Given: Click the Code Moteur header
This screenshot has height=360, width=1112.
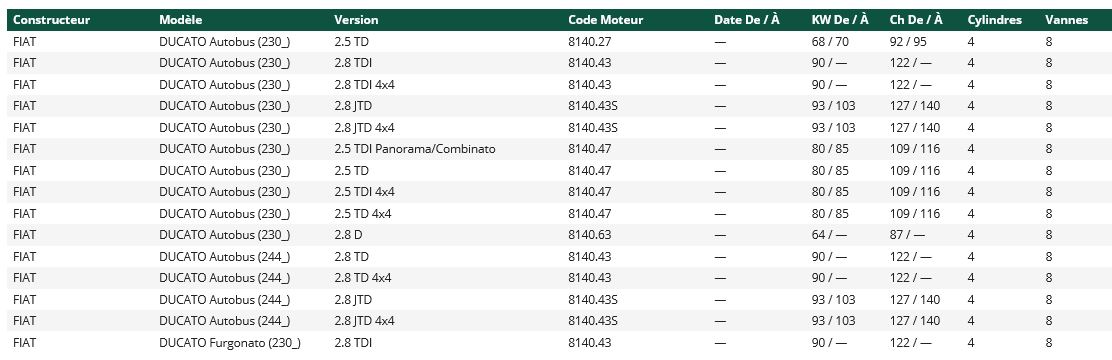Looking at the screenshot, I should coord(606,20).
